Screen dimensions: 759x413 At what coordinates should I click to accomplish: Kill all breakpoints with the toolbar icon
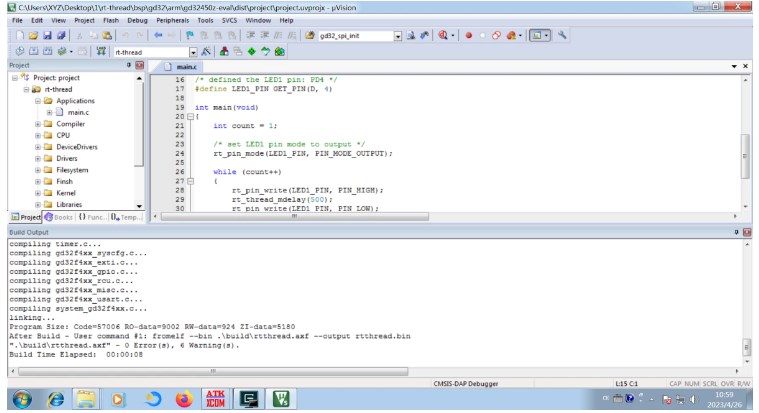coord(511,35)
